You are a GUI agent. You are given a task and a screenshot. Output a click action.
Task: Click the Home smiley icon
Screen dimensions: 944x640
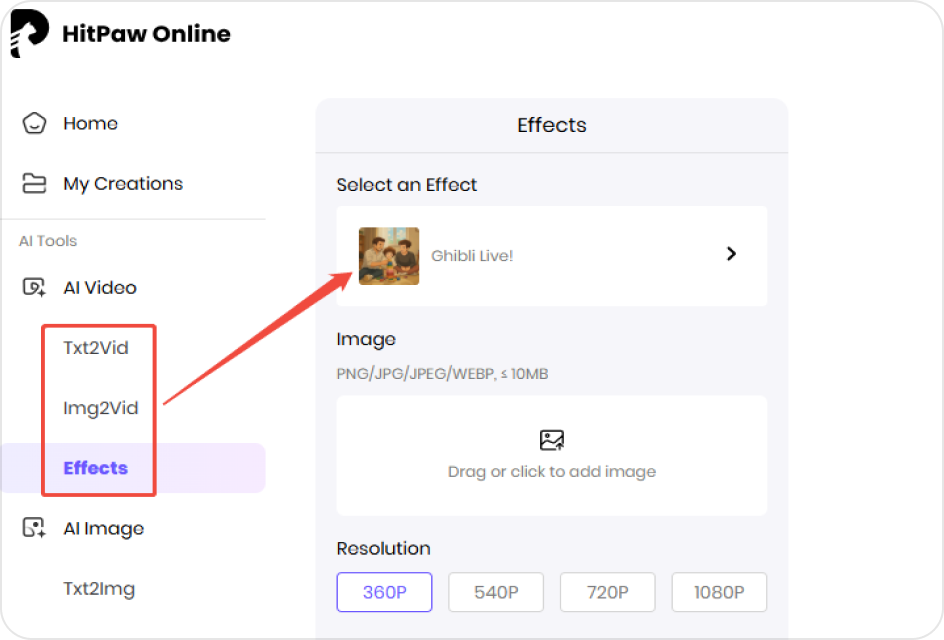coord(35,124)
